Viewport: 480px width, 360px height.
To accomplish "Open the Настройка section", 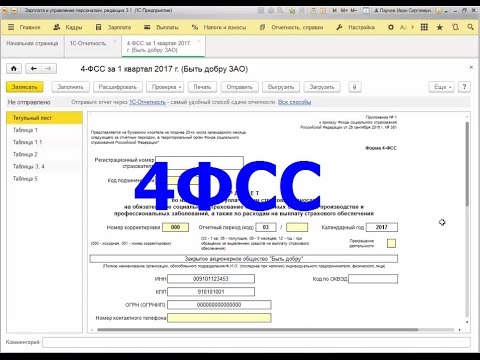I will 355,27.
